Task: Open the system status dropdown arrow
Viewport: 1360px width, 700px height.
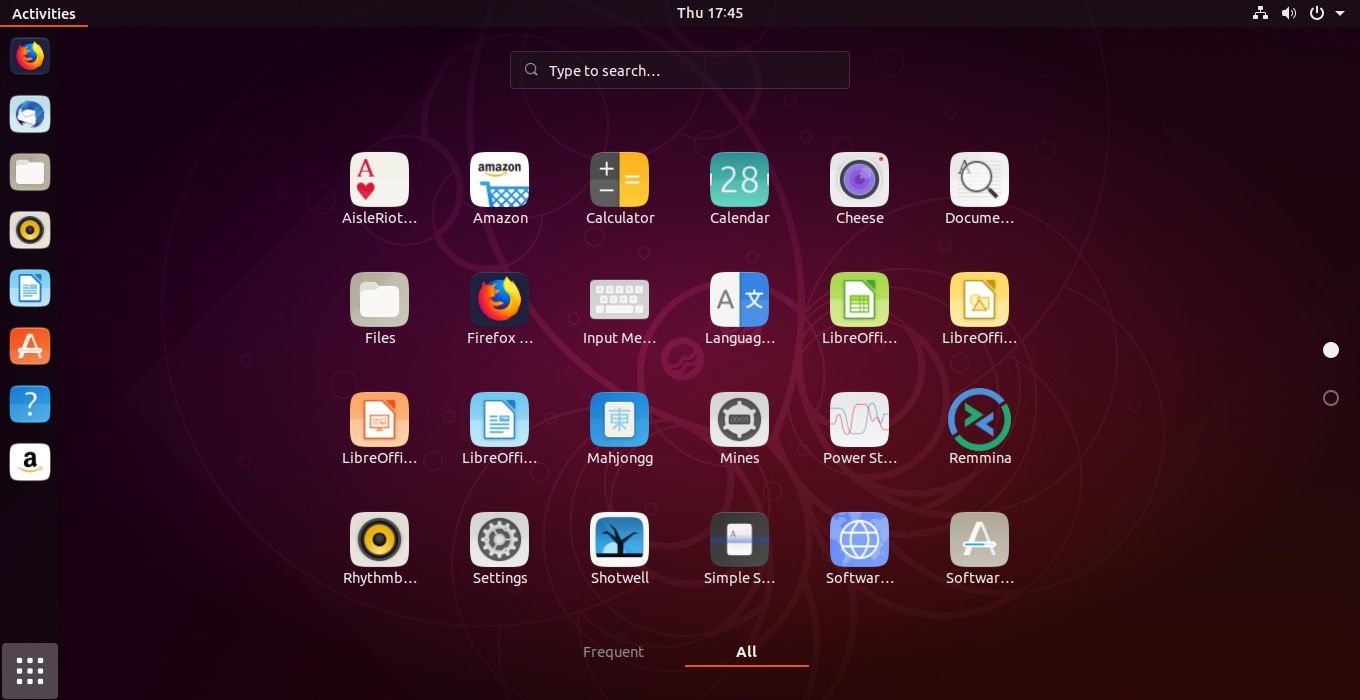Action: coord(1344,13)
